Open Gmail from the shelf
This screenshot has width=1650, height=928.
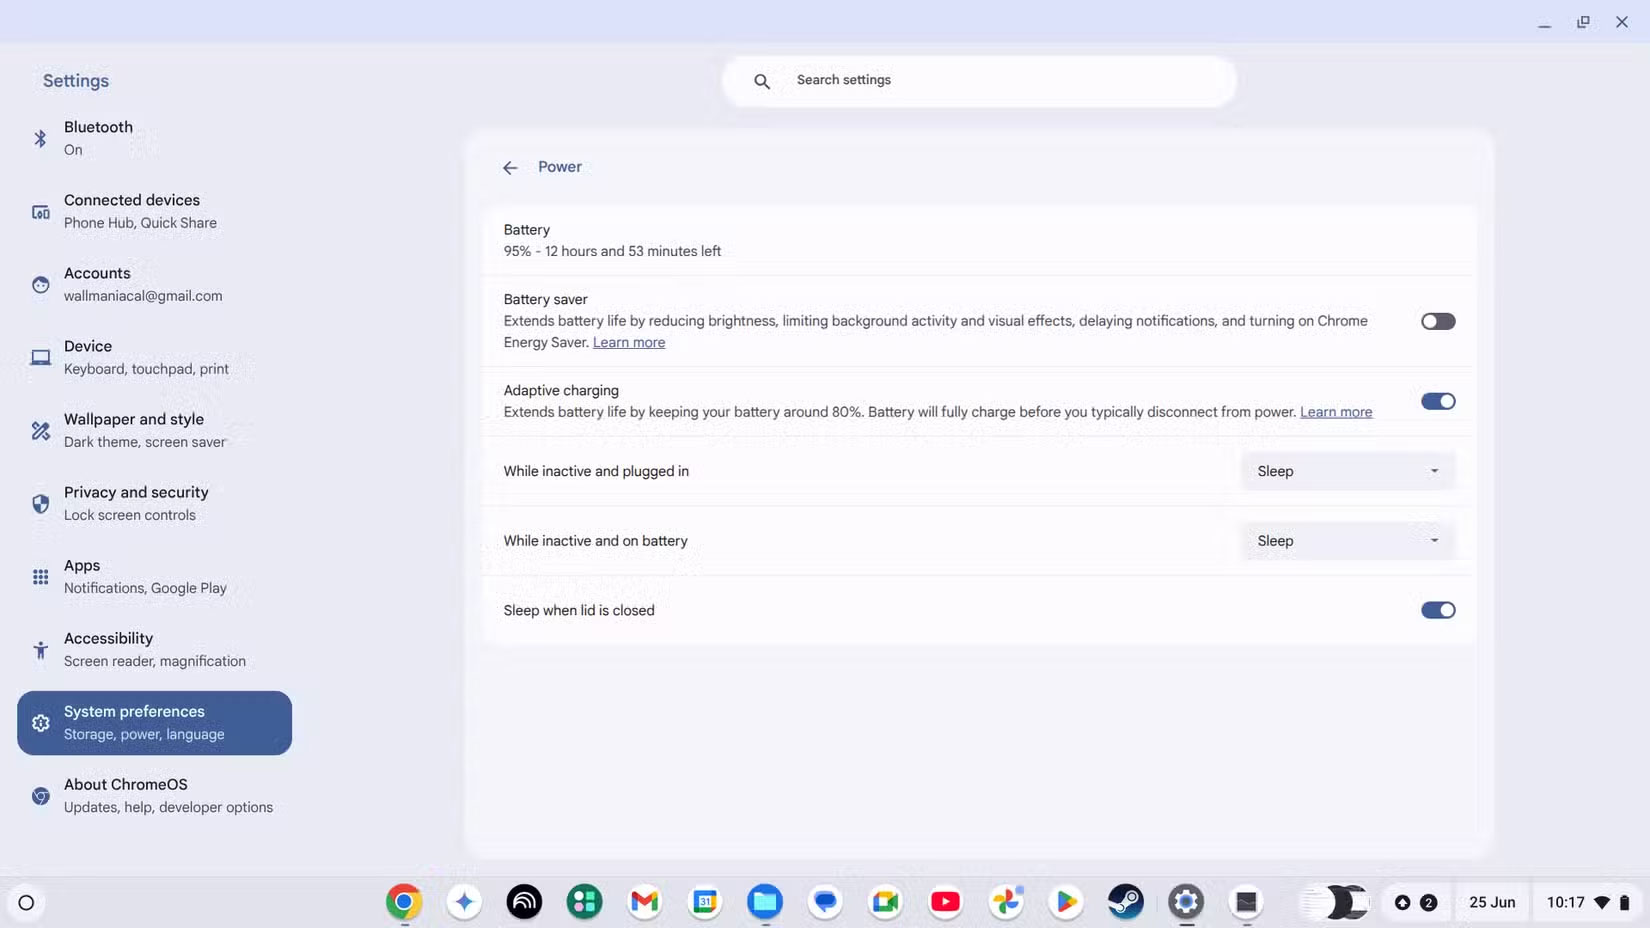click(x=643, y=901)
